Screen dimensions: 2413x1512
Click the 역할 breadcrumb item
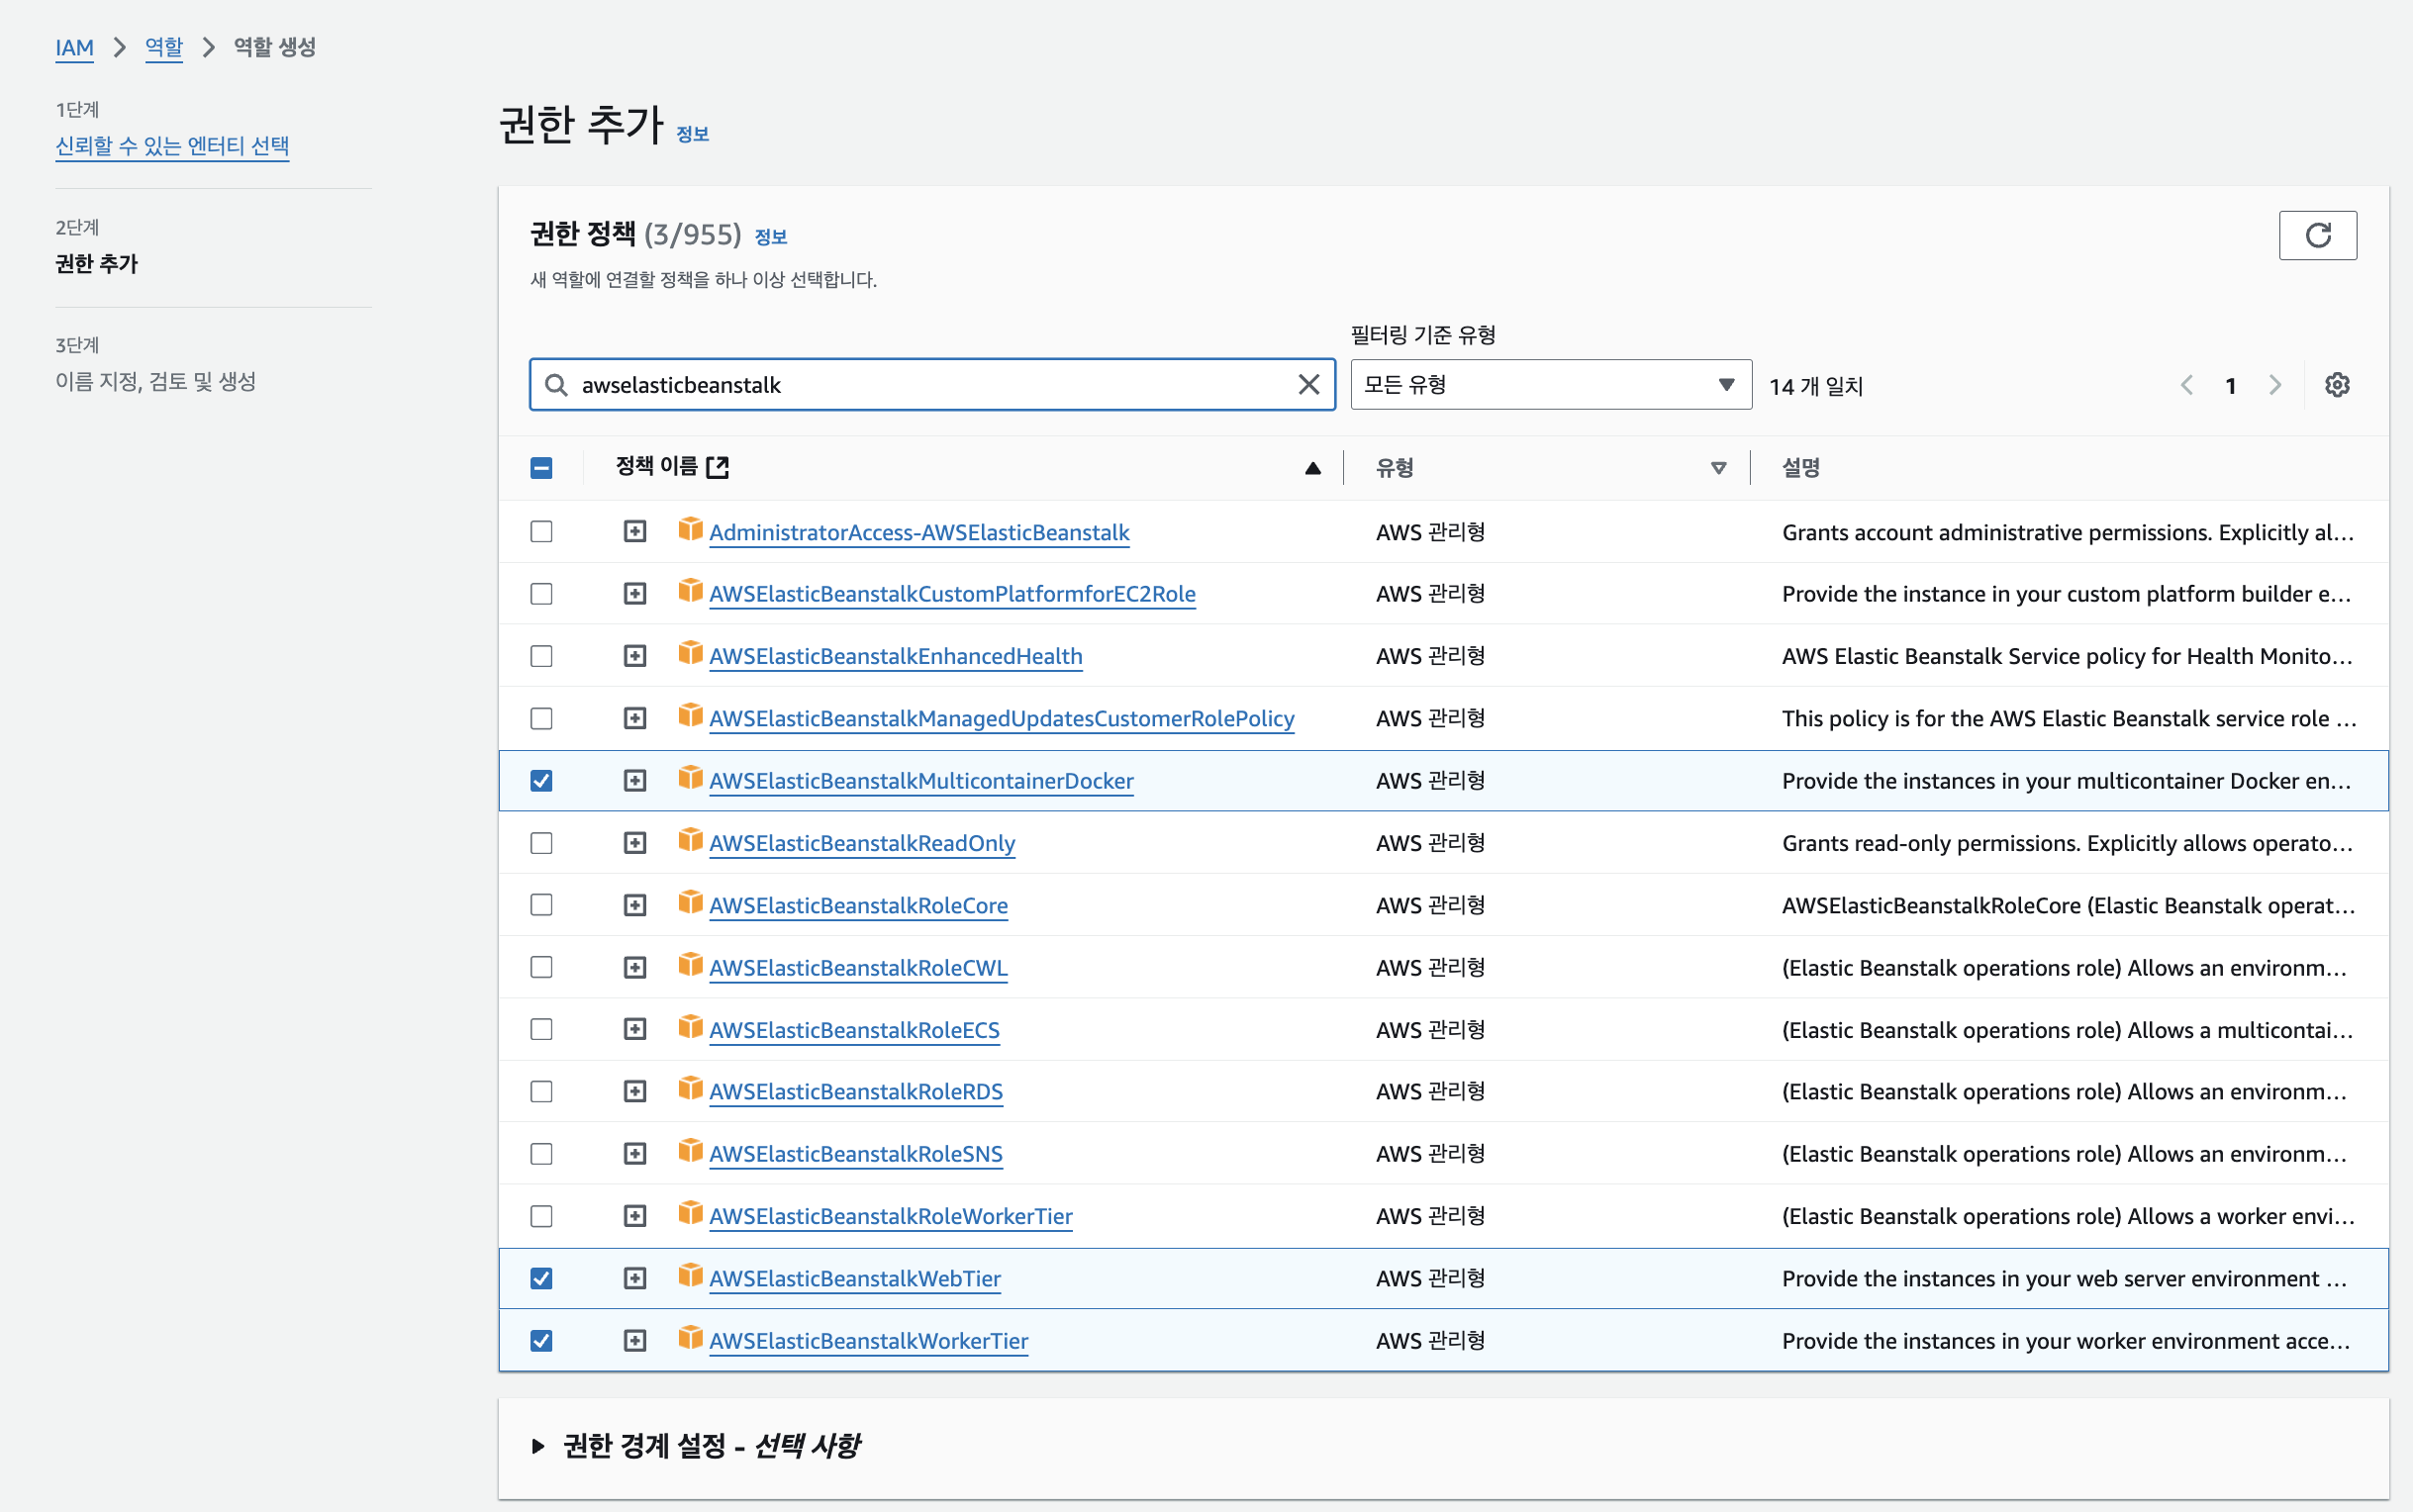pyautogui.click(x=163, y=47)
